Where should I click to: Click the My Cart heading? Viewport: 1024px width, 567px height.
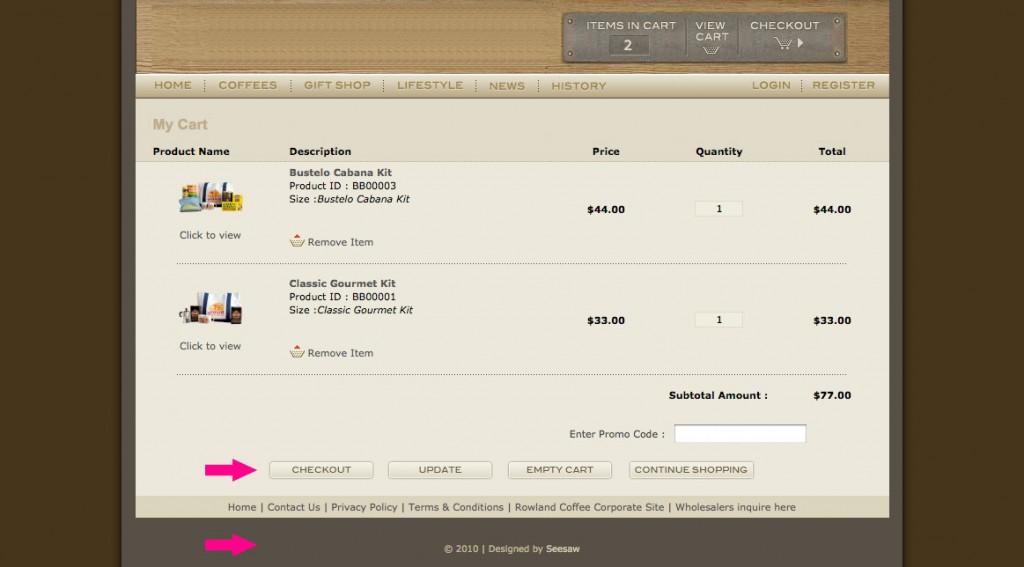tap(180, 125)
